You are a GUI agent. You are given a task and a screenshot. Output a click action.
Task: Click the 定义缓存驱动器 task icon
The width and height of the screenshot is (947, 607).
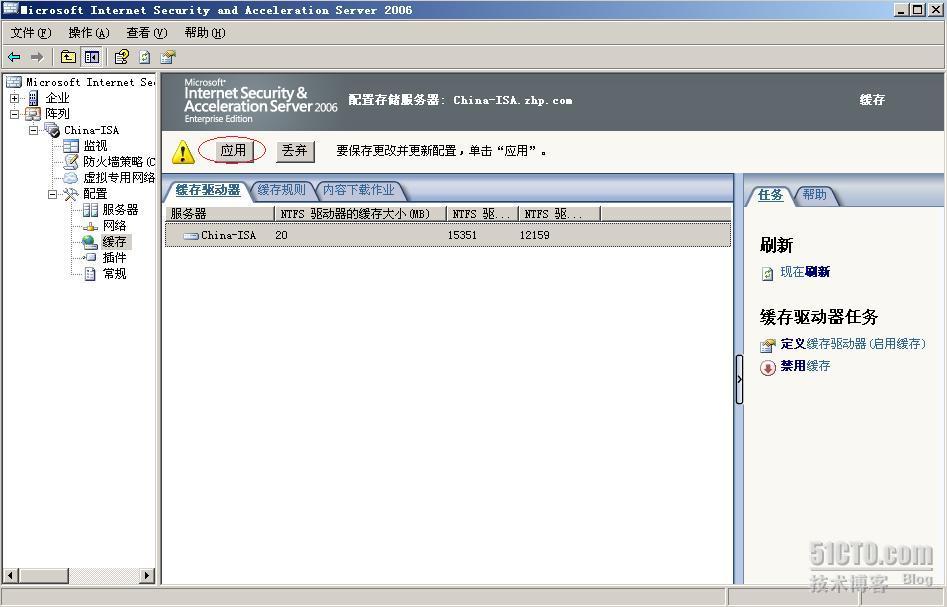[768, 345]
